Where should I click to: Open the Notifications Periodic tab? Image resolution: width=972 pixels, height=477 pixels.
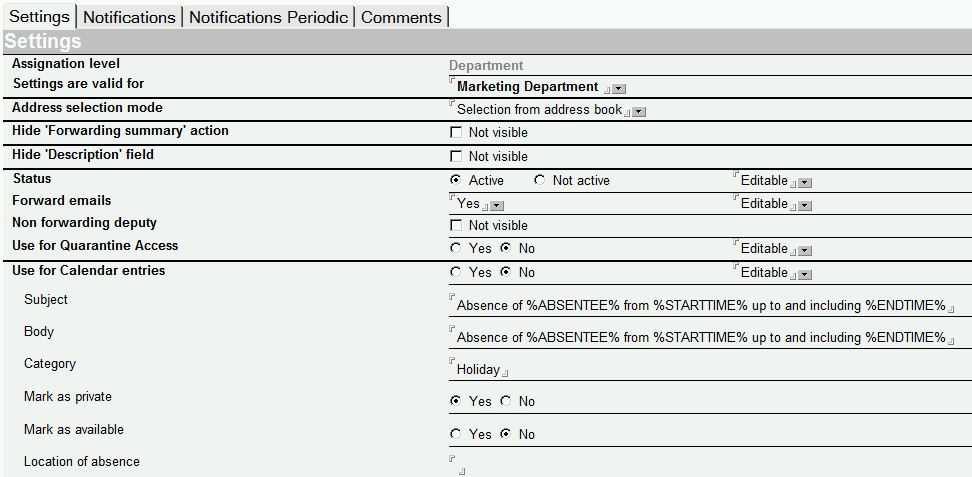(x=268, y=17)
